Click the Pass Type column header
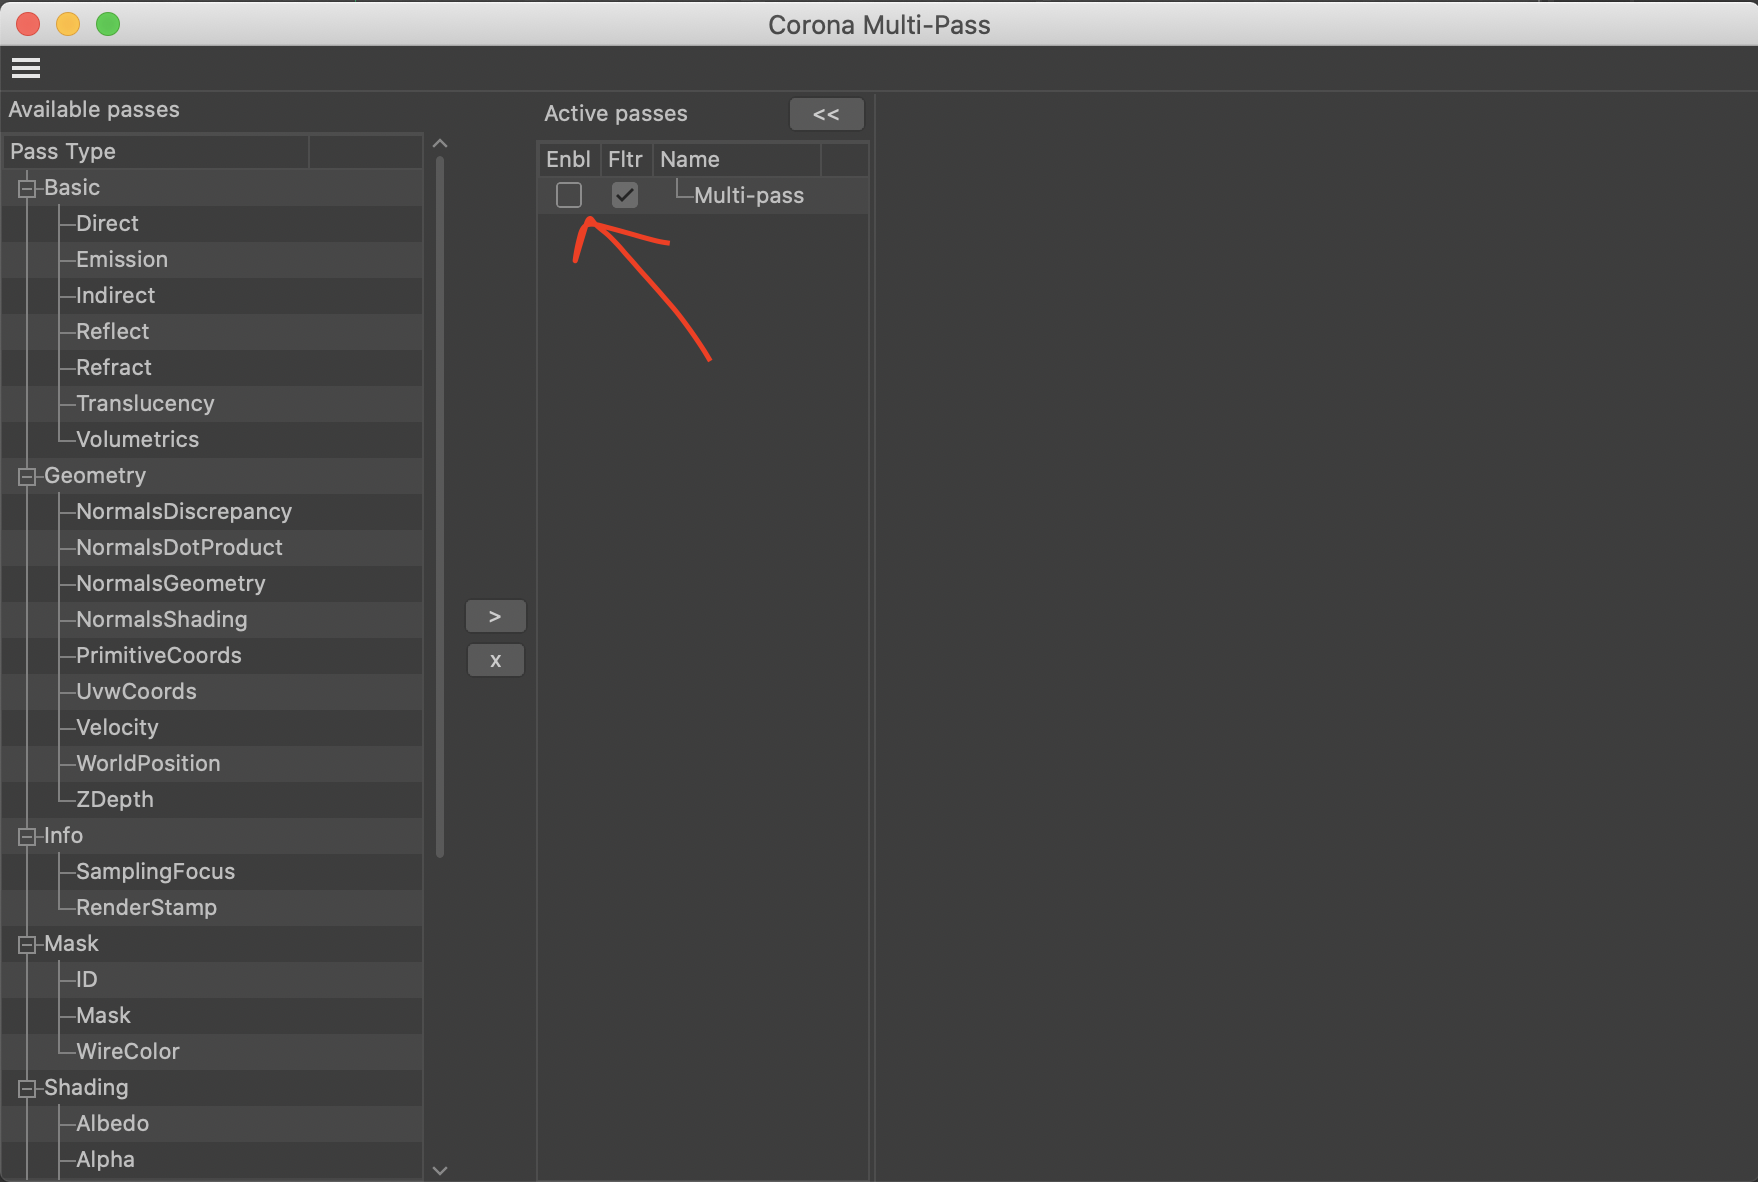The image size is (1758, 1182). pyautogui.click(x=157, y=152)
